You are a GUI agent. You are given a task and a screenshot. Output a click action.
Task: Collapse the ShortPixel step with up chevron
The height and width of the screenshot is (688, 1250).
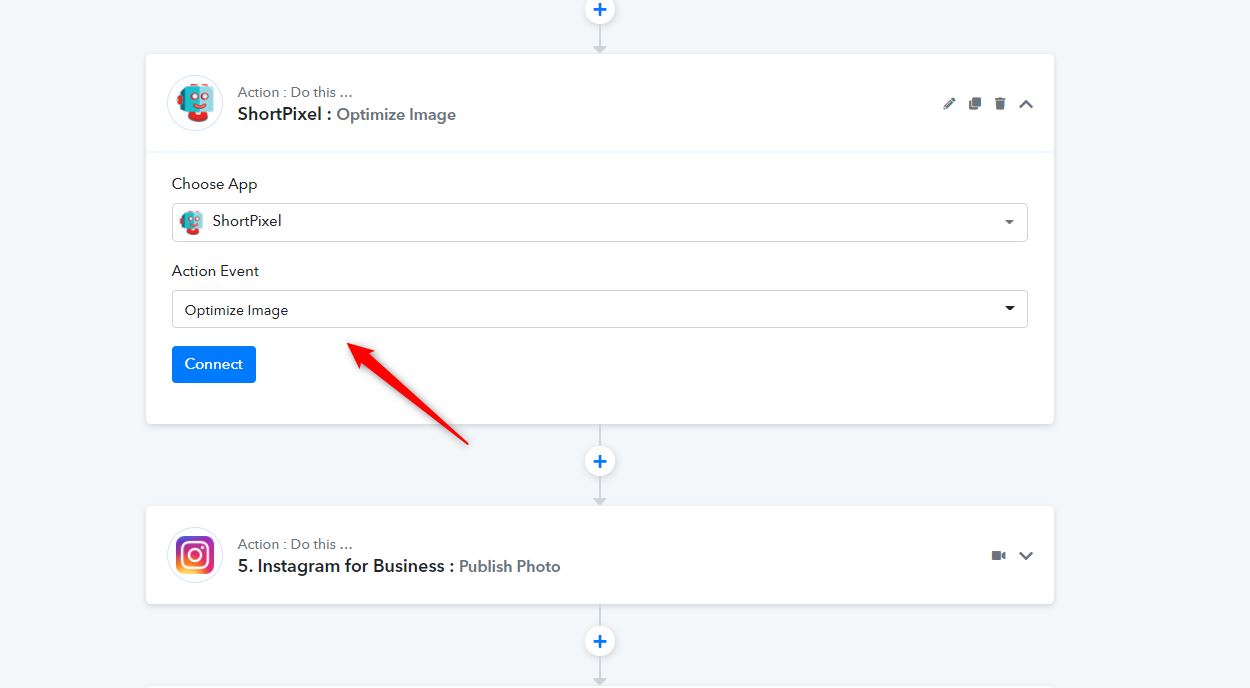[x=1026, y=104]
